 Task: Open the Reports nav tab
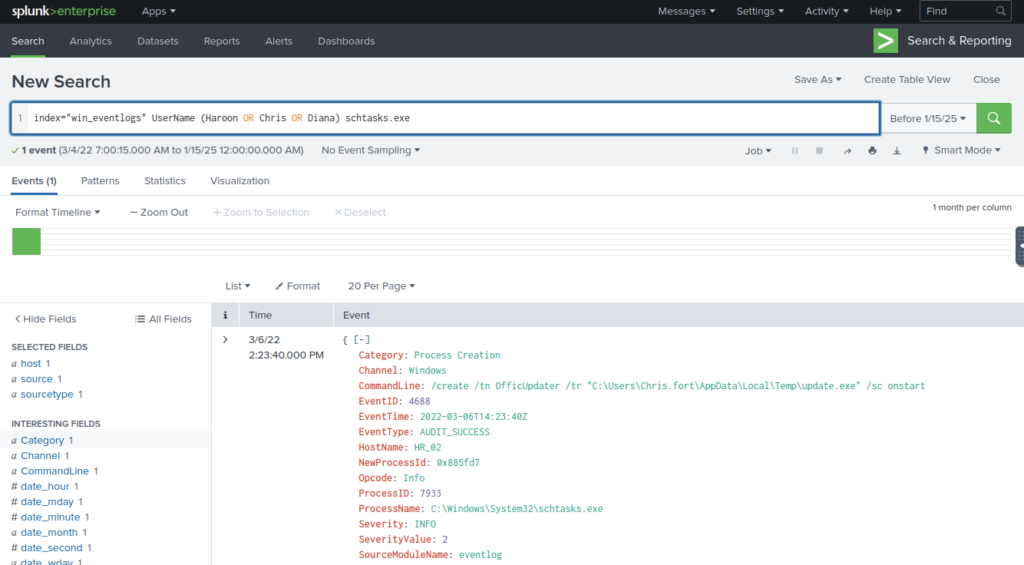[x=221, y=41]
